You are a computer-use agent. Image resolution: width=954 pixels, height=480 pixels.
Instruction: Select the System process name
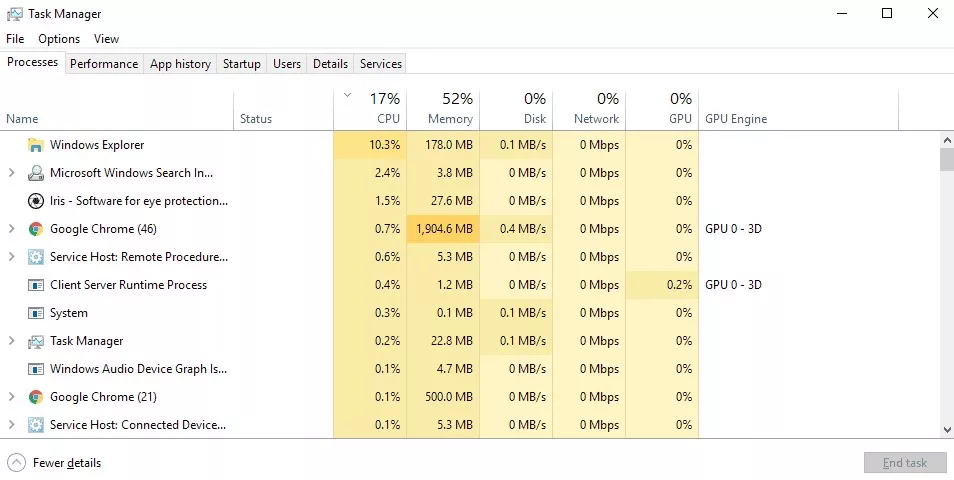(x=69, y=313)
